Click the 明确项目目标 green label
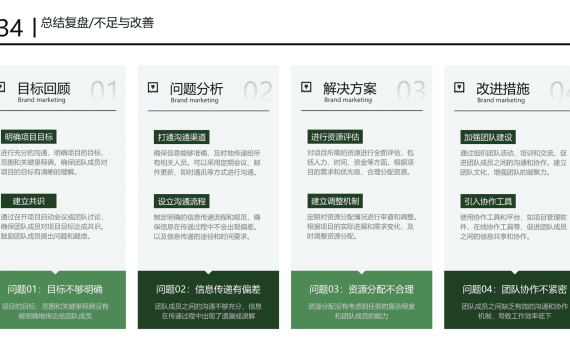This screenshot has width=570, height=360. point(29,137)
